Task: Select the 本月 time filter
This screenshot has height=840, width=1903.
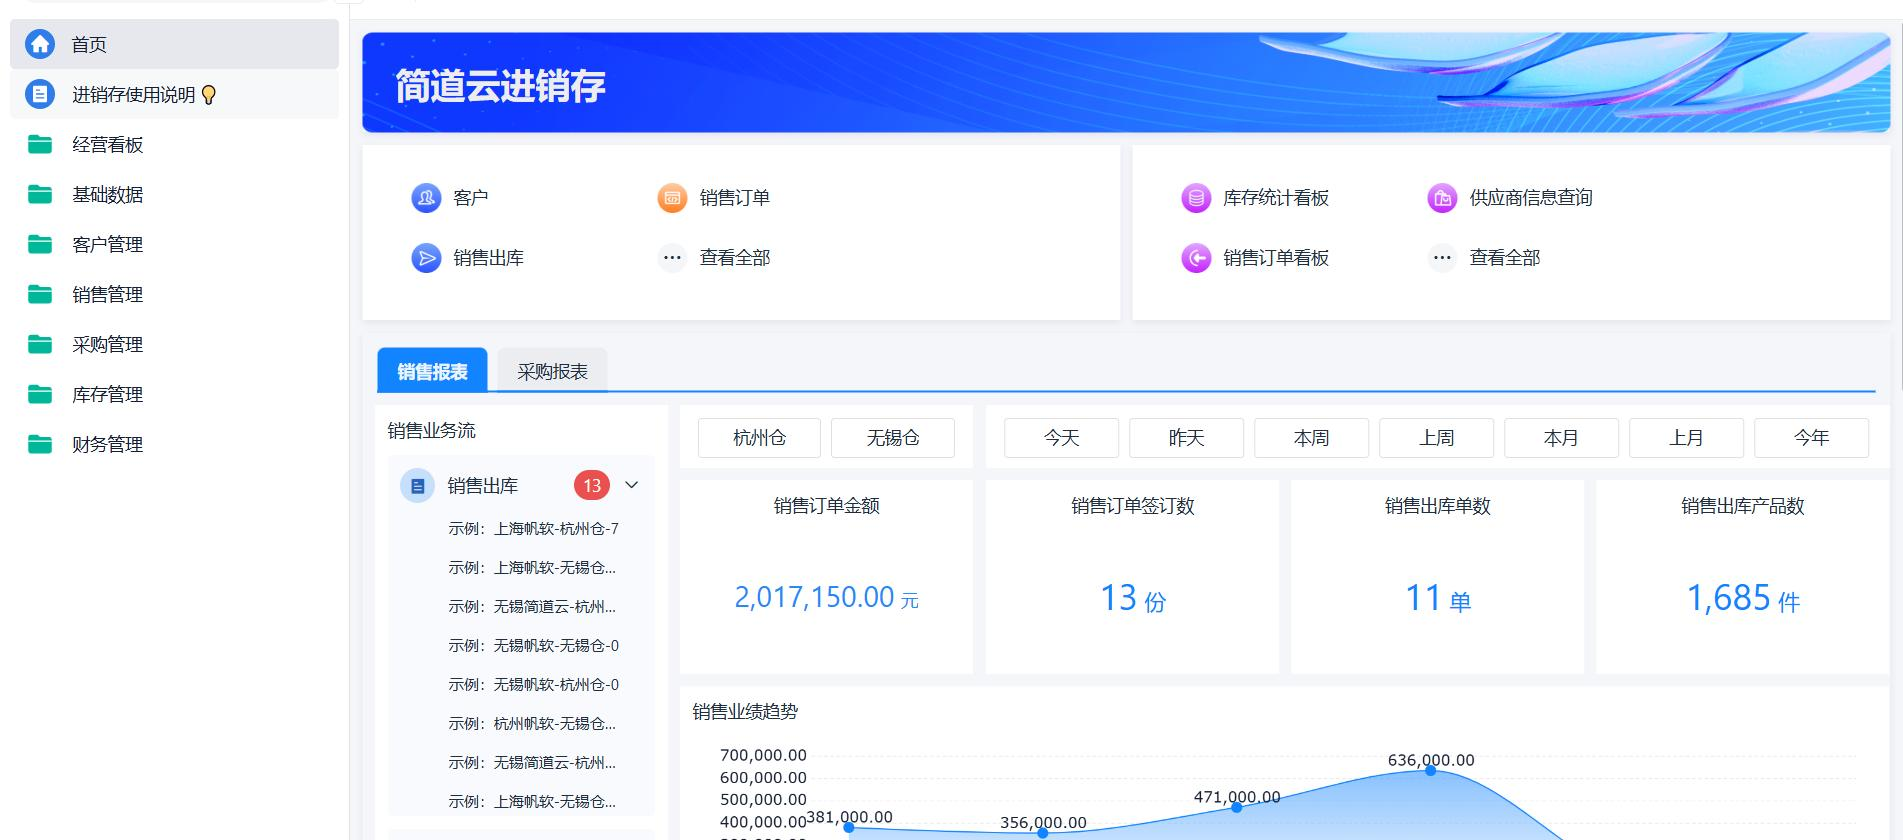Action: click(x=1561, y=438)
